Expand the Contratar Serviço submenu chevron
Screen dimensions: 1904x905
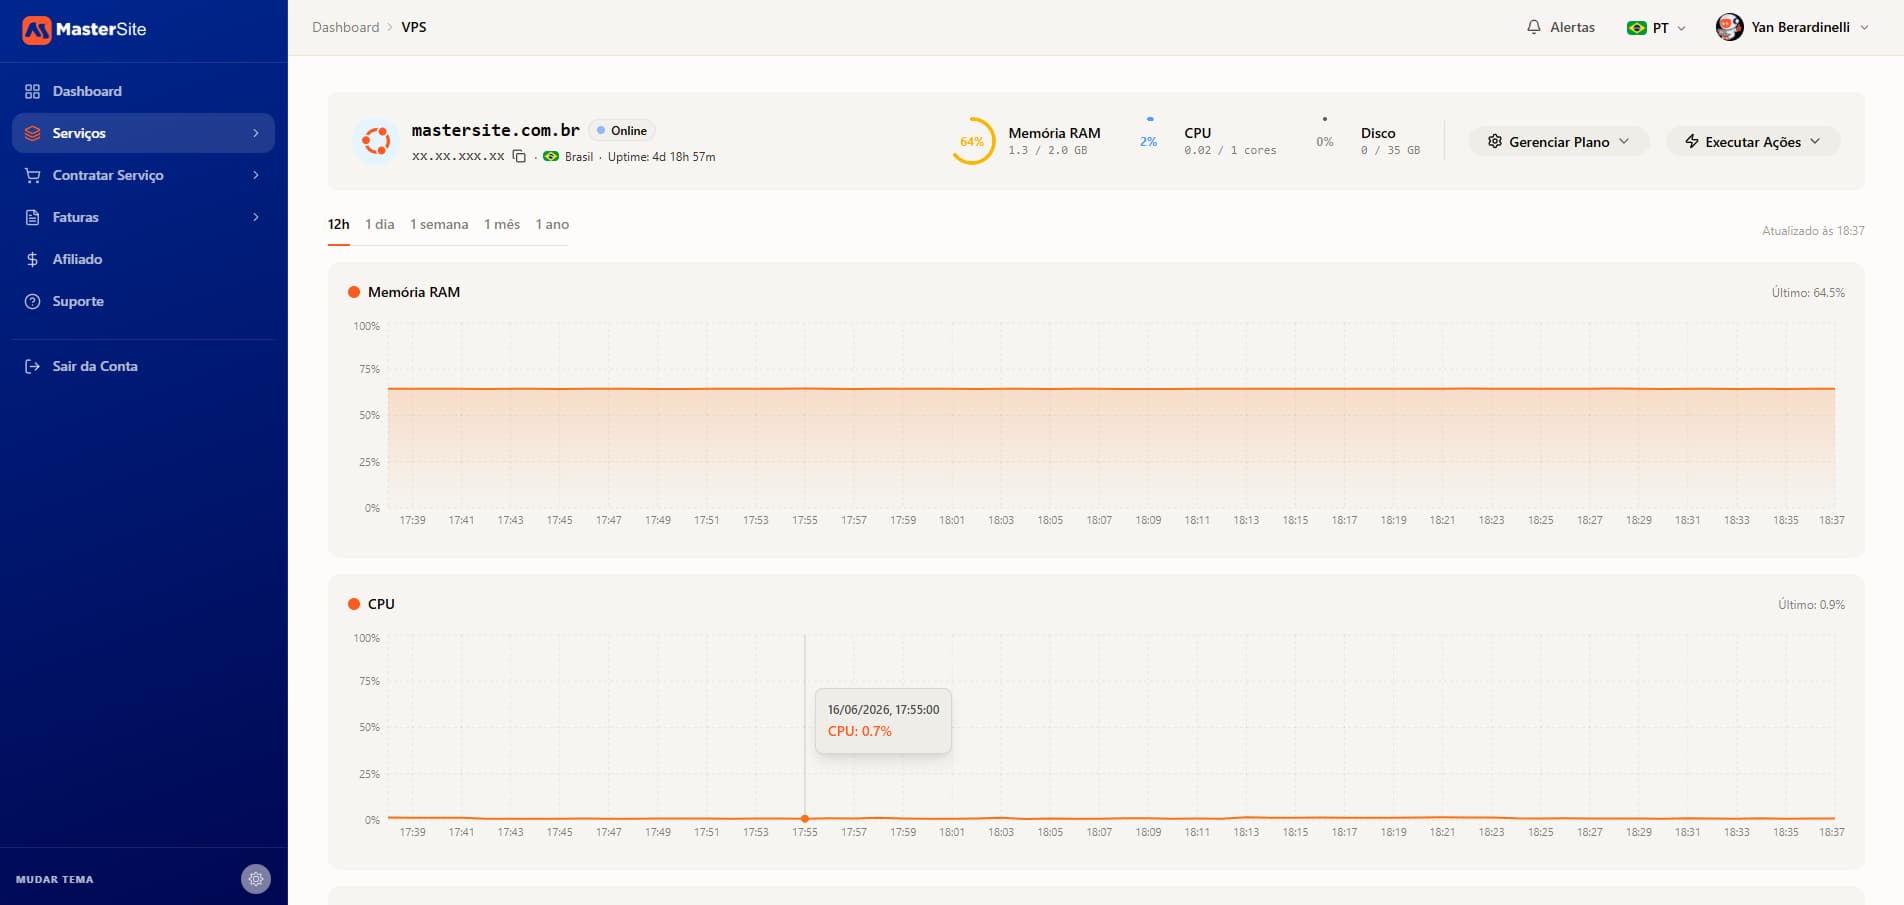coord(256,175)
